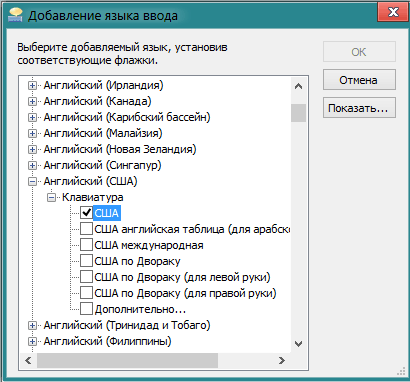
Task: Click the vertical scrollbar down arrow
Action: [x=298, y=344]
